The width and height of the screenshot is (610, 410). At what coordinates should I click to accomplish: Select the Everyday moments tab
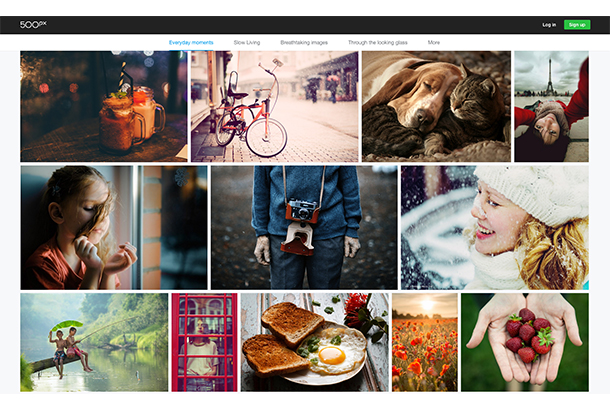tap(191, 43)
